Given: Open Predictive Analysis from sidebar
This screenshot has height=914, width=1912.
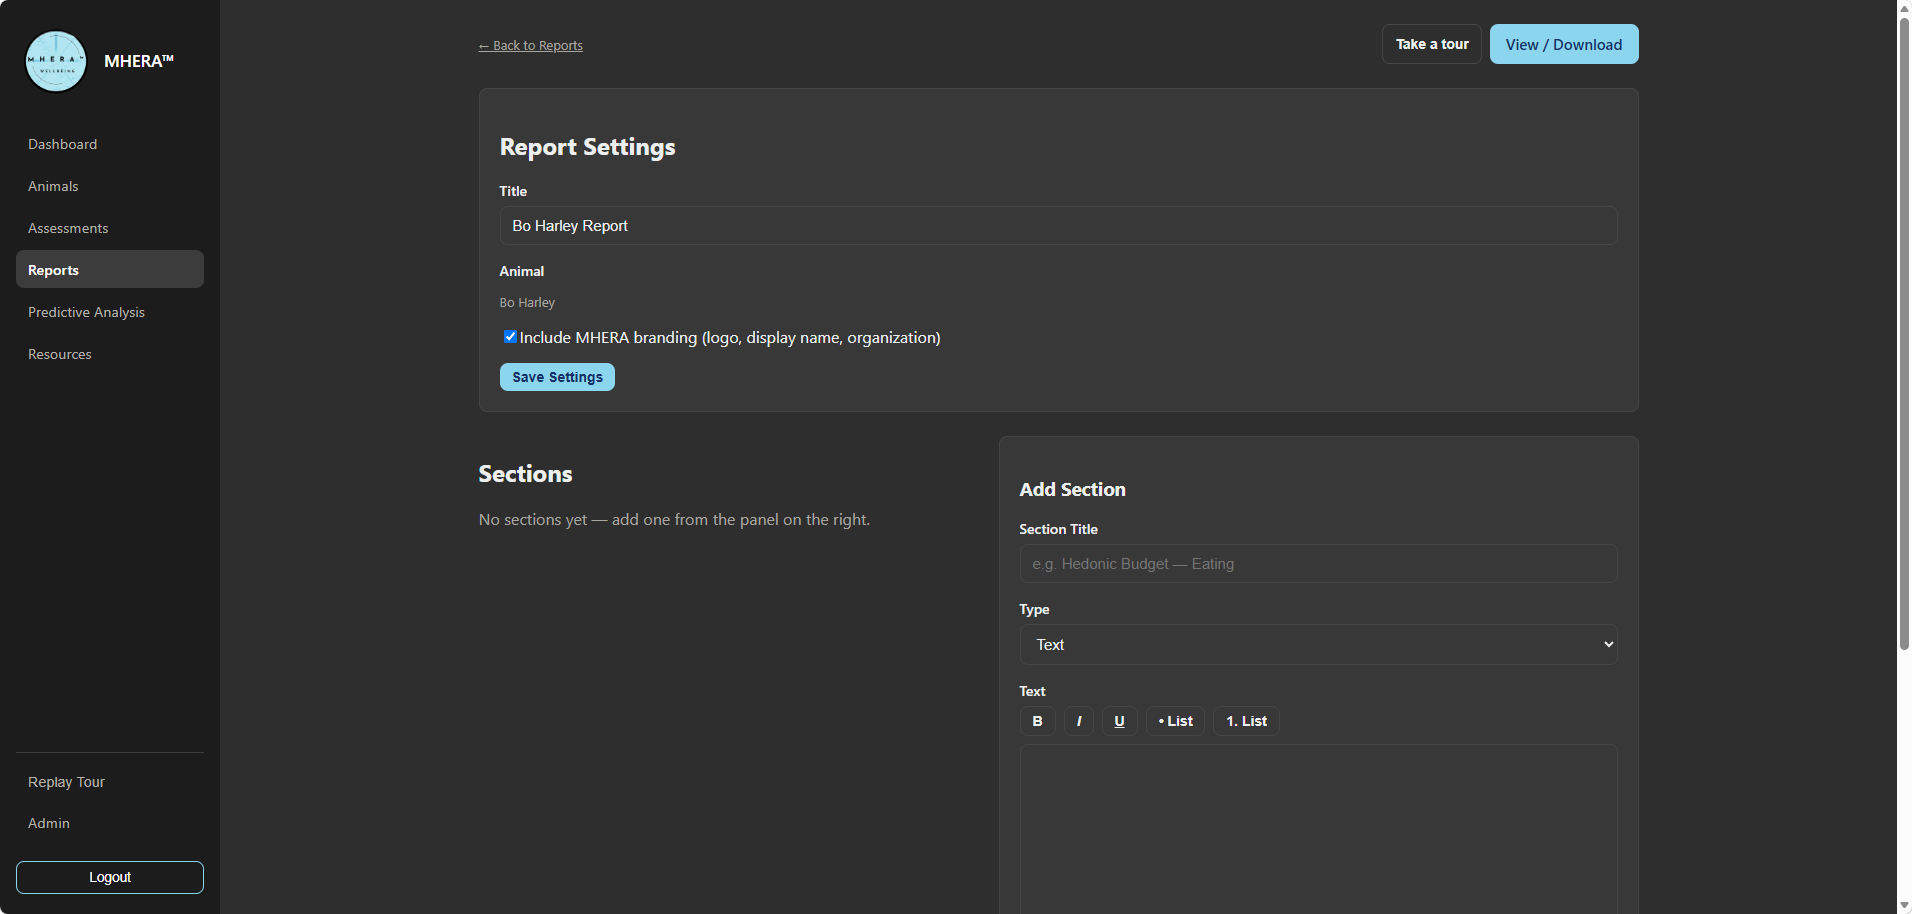Looking at the screenshot, I should (110, 312).
